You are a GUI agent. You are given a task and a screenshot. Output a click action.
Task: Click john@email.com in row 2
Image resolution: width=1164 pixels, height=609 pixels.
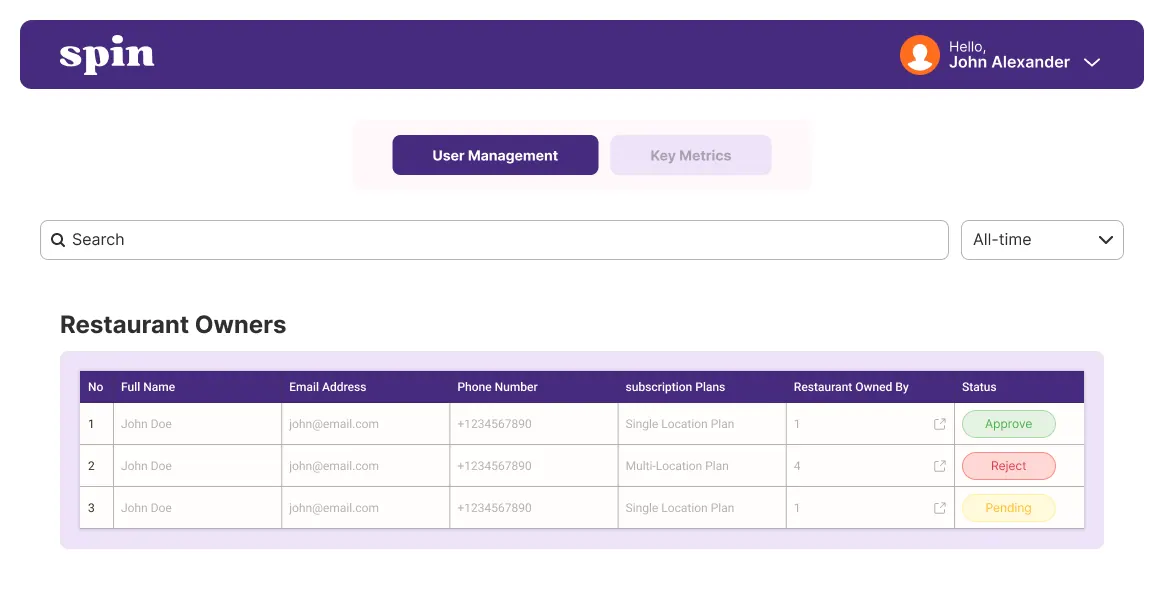pyautogui.click(x=333, y=466)
